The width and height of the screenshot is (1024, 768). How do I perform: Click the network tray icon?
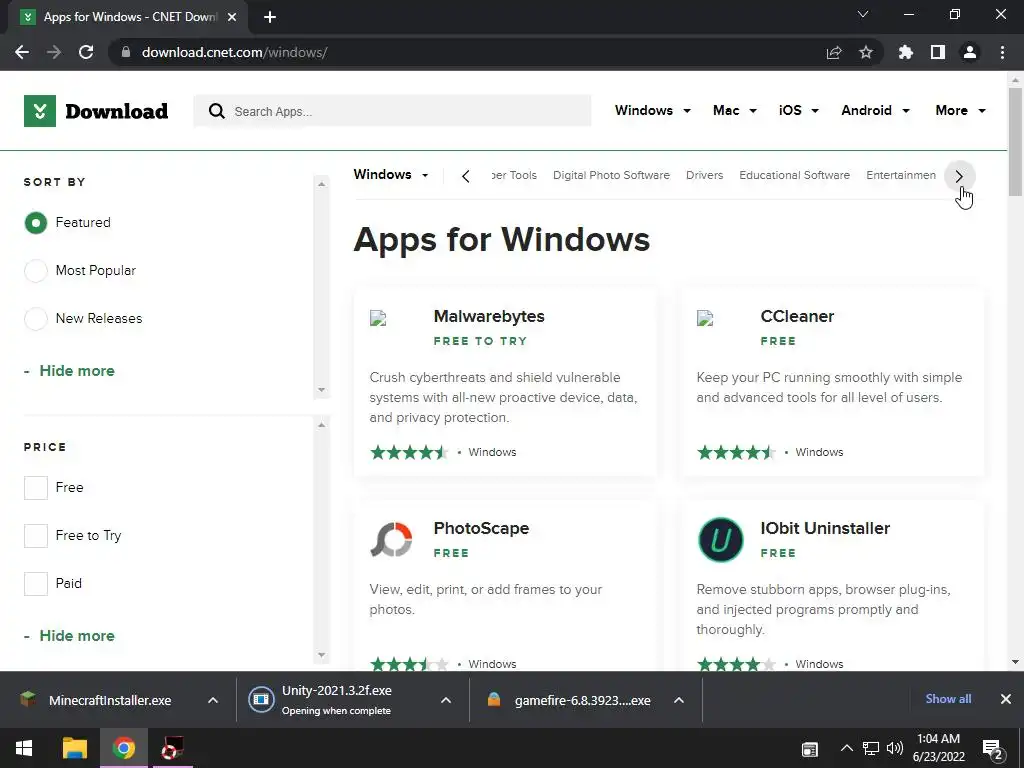pos(871,748)
